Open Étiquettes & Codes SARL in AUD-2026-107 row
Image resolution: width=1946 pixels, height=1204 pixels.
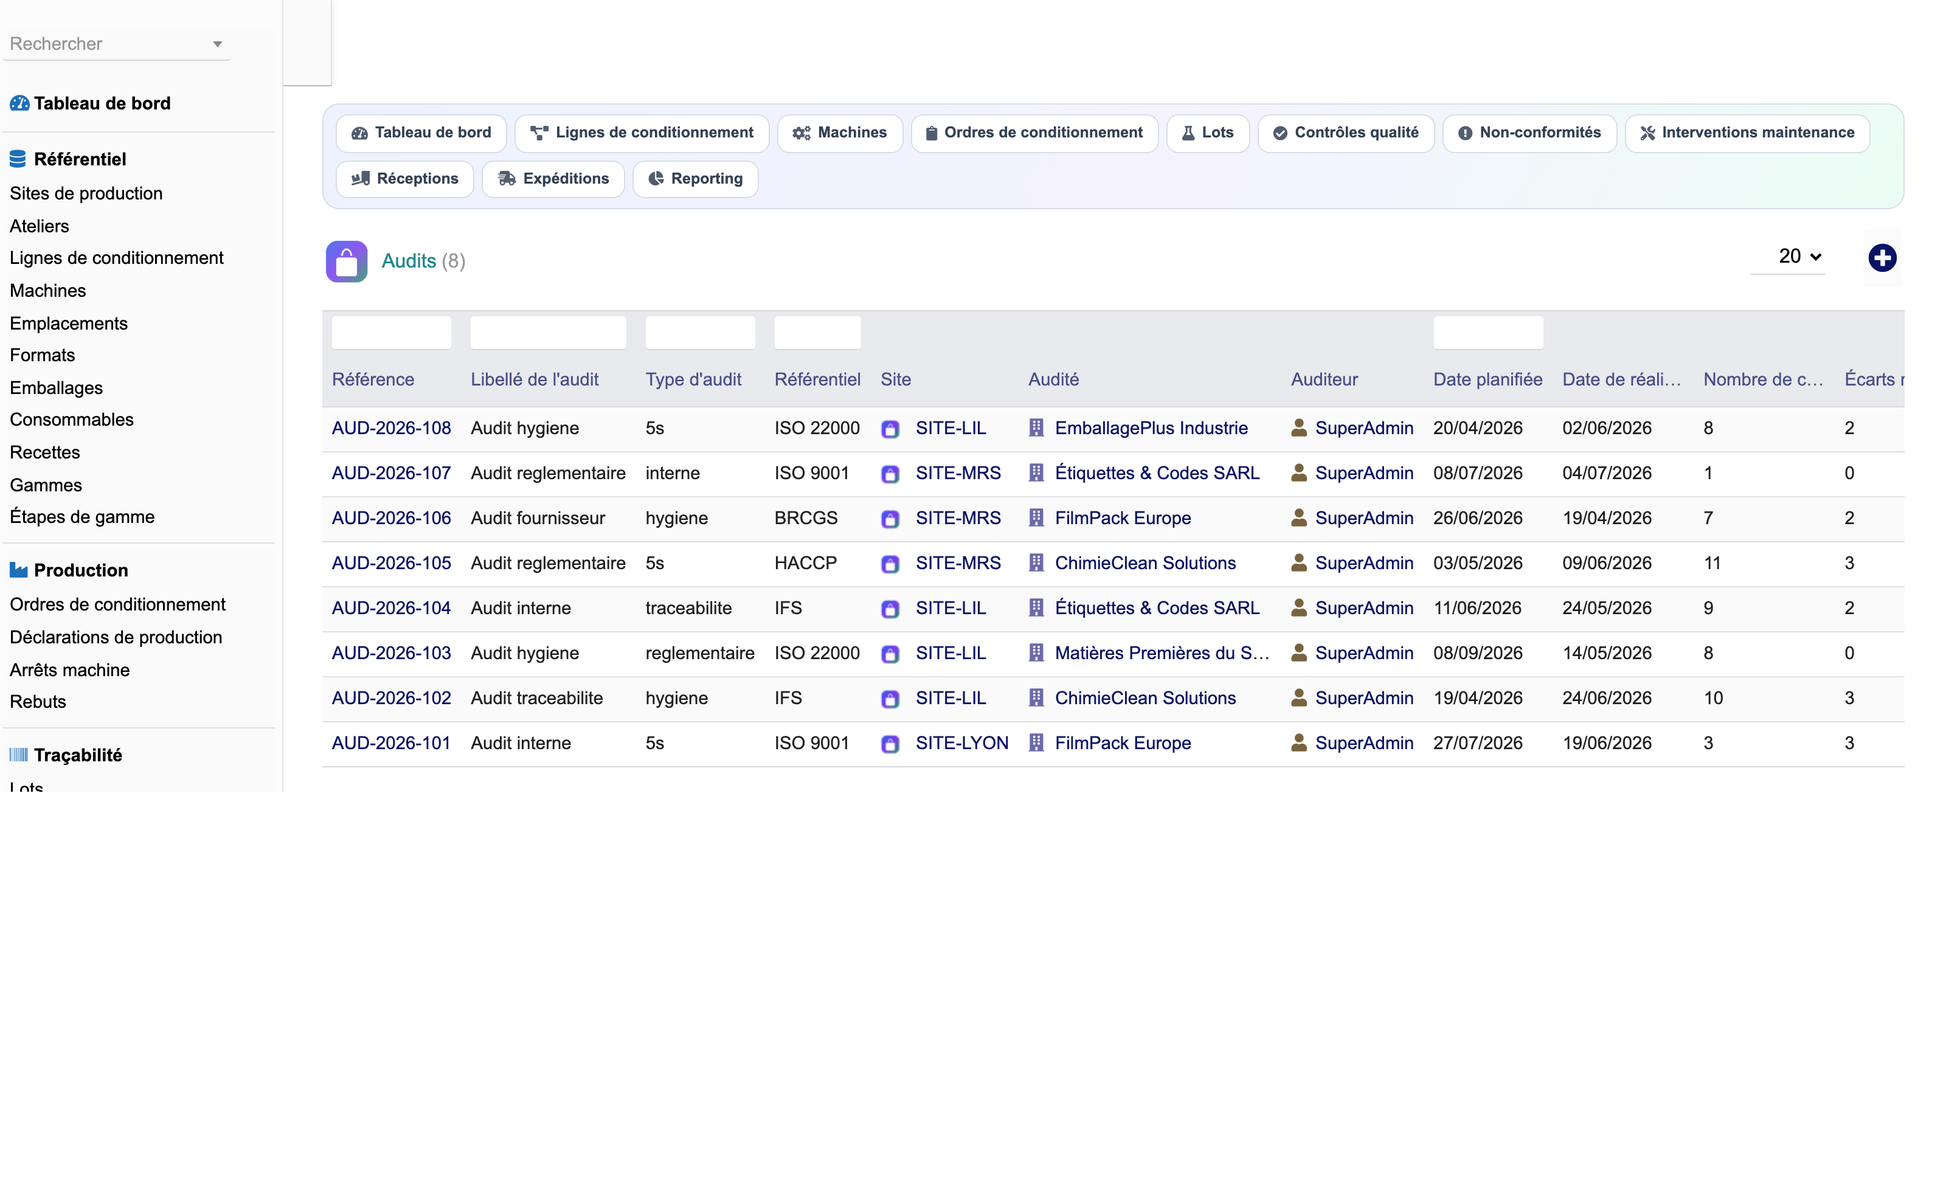[1157, 473]
